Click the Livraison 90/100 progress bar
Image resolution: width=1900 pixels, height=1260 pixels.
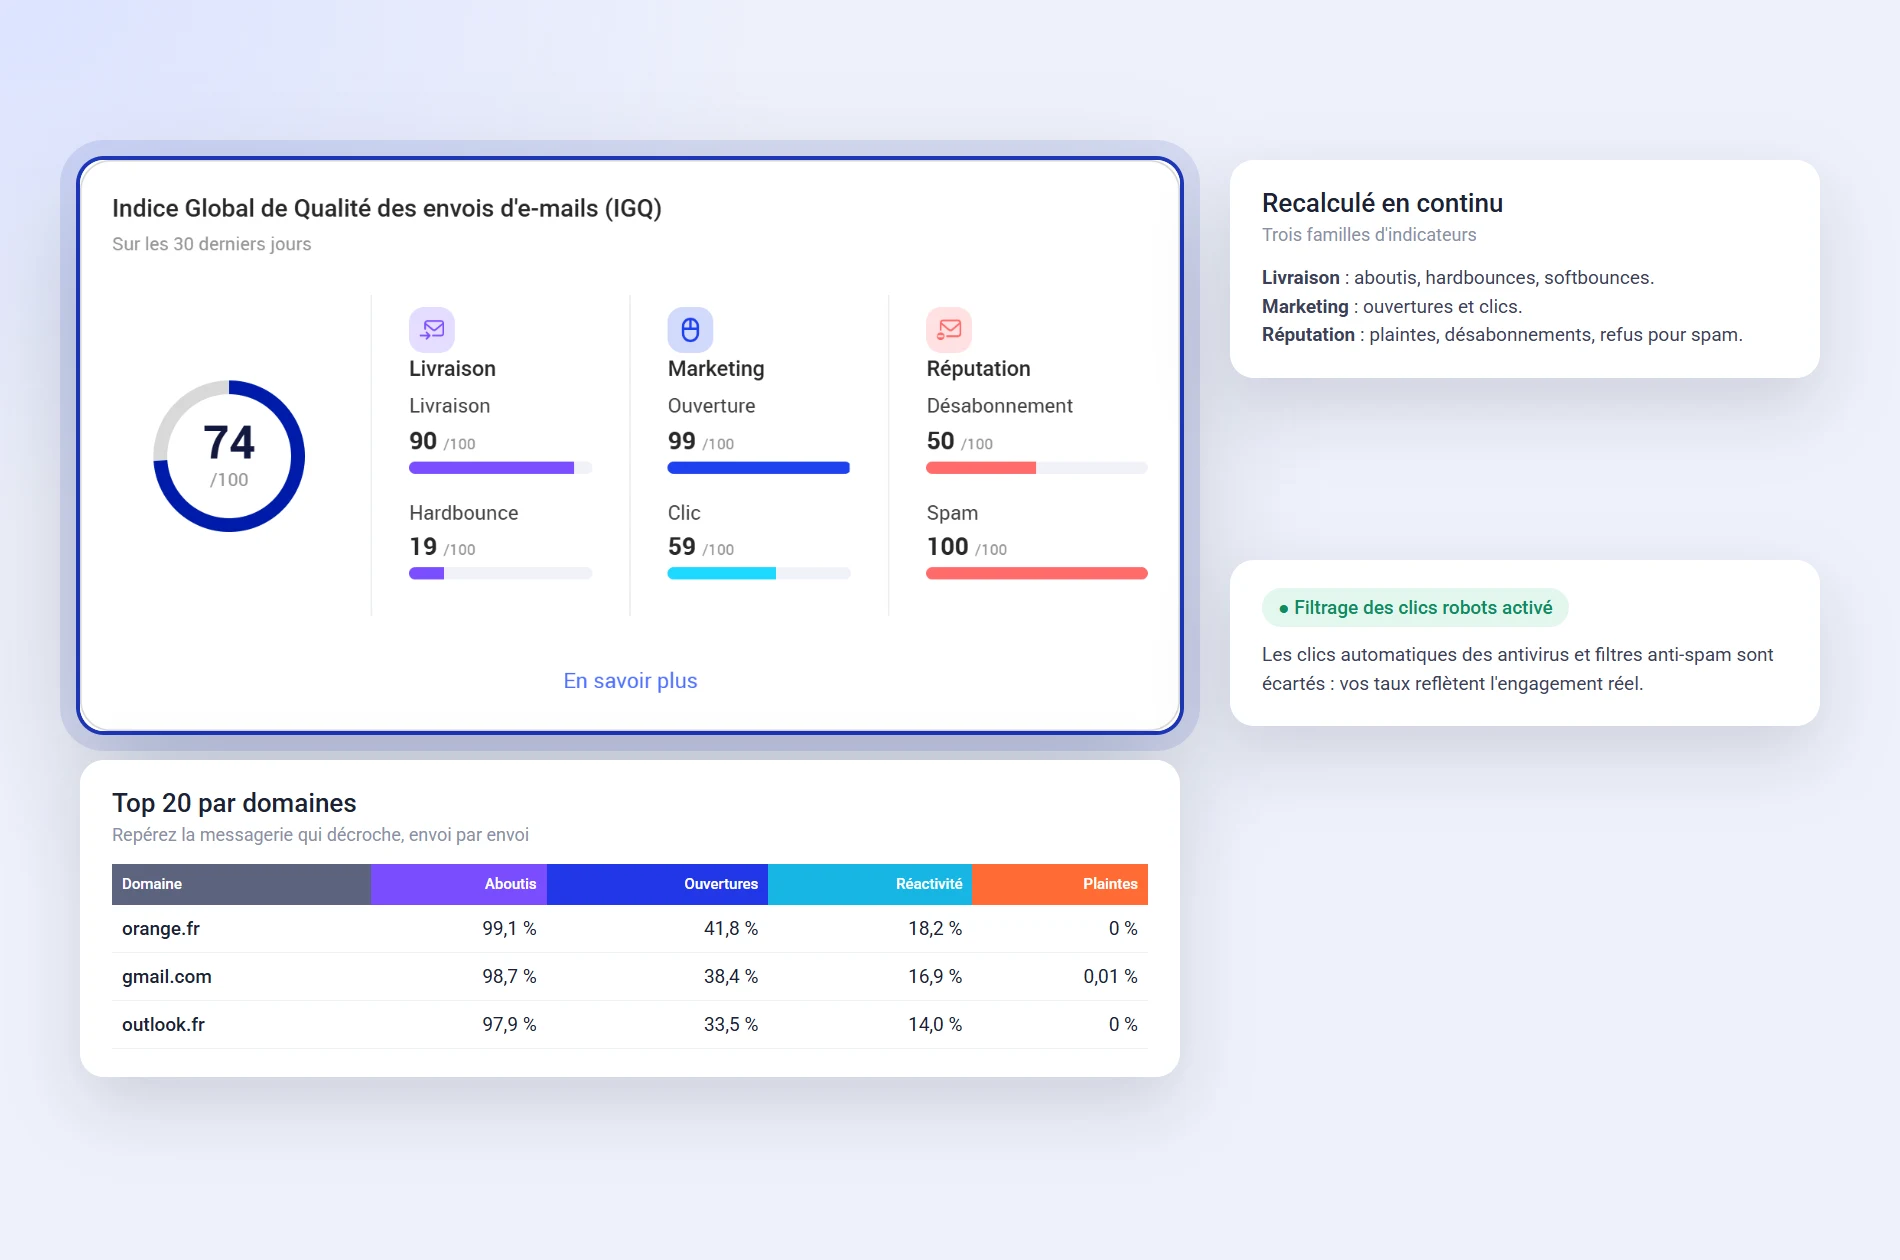[500, 468]
